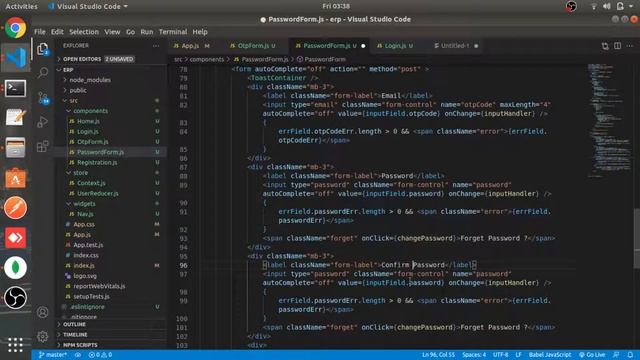Click the Go Live status bar button

tap(592, 355)
